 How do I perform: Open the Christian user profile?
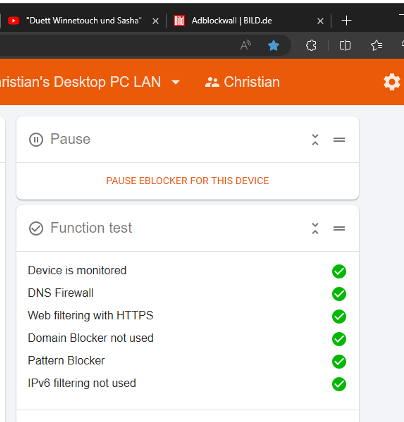(242, 82)
